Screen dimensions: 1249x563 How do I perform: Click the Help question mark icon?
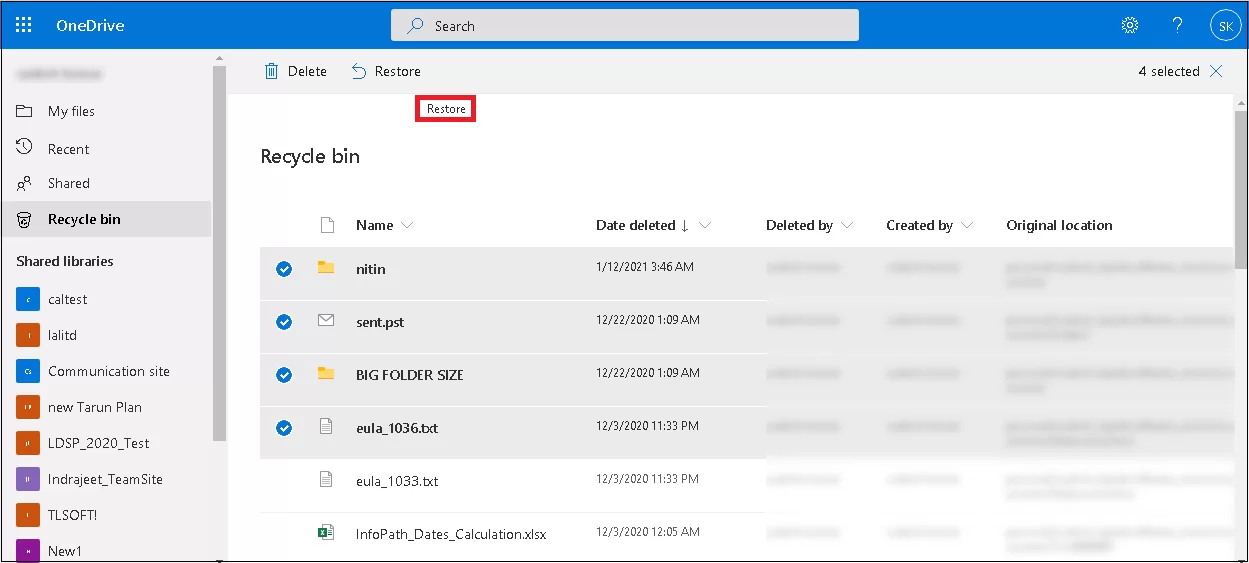click(1177, 25)
